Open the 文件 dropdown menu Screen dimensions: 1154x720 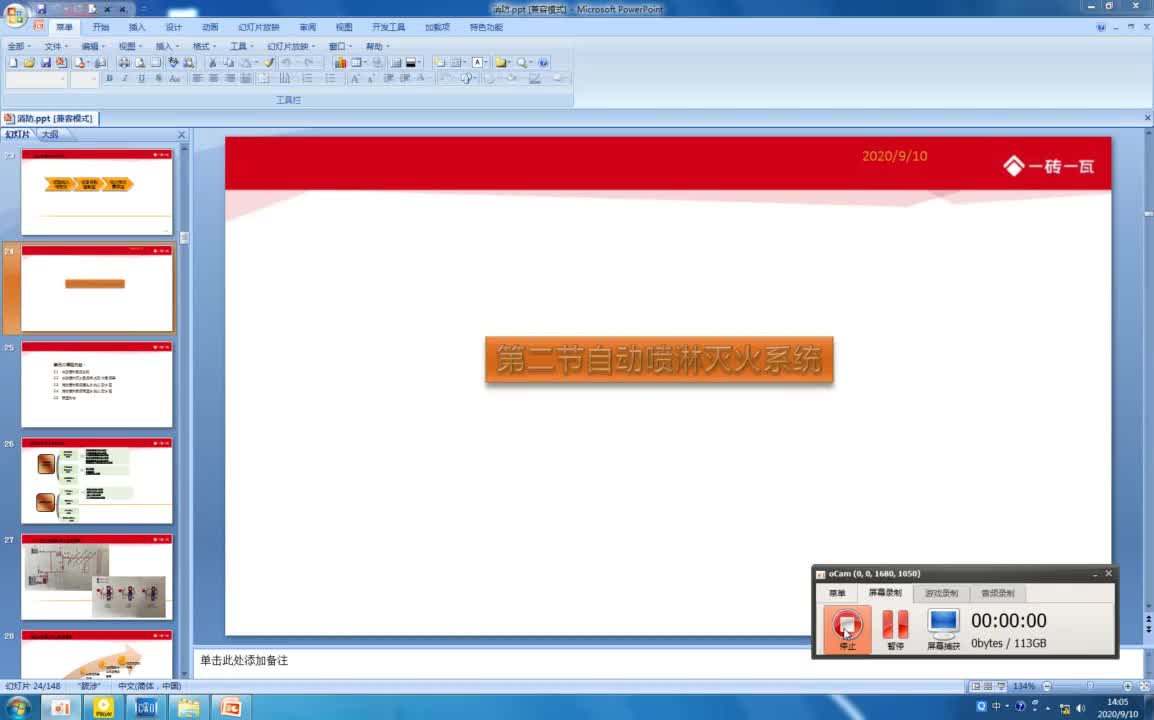tap(56, 46)
